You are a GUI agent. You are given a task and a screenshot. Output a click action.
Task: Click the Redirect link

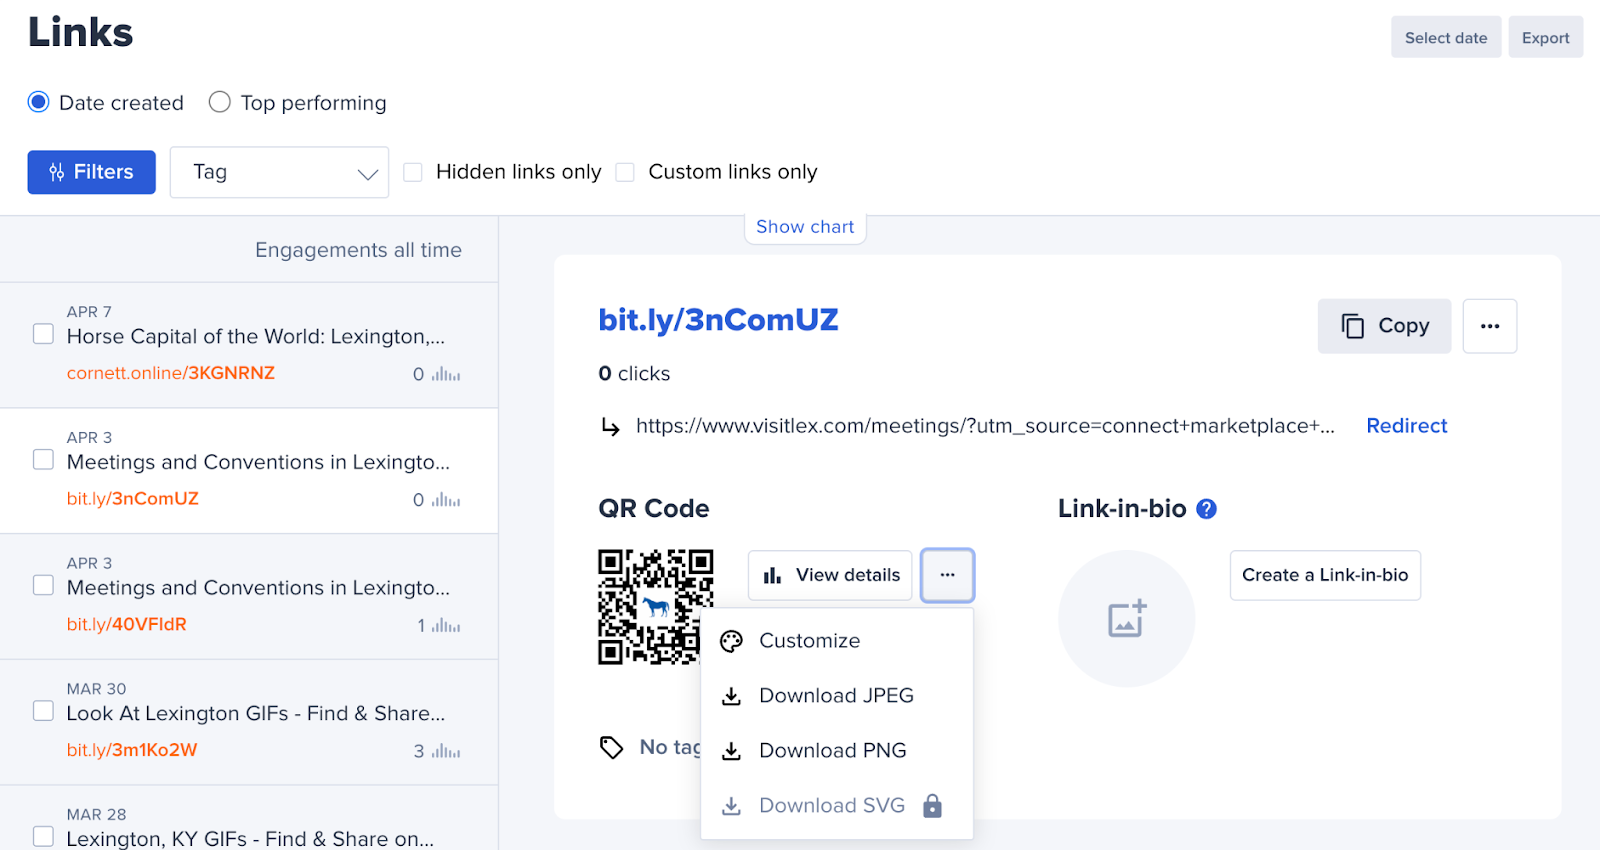tap(1407, 426)
